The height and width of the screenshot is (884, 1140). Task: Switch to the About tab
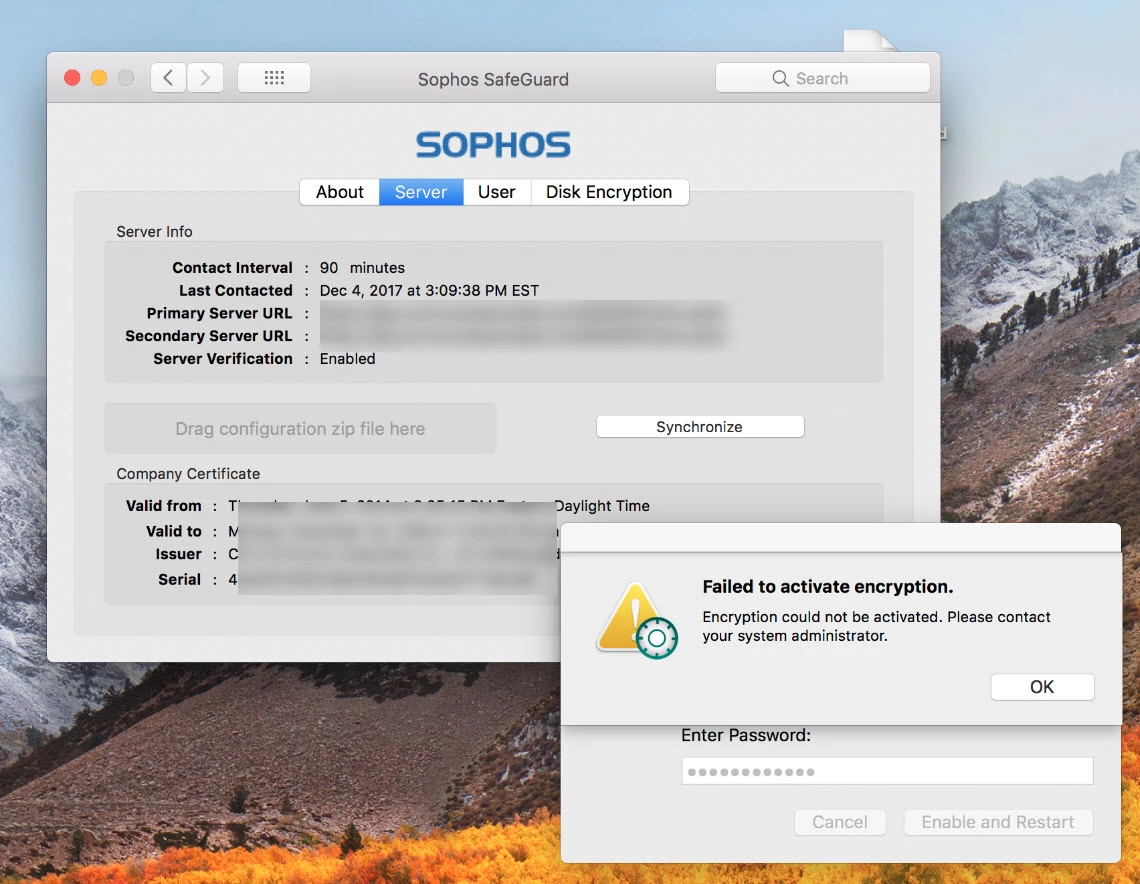340,192
